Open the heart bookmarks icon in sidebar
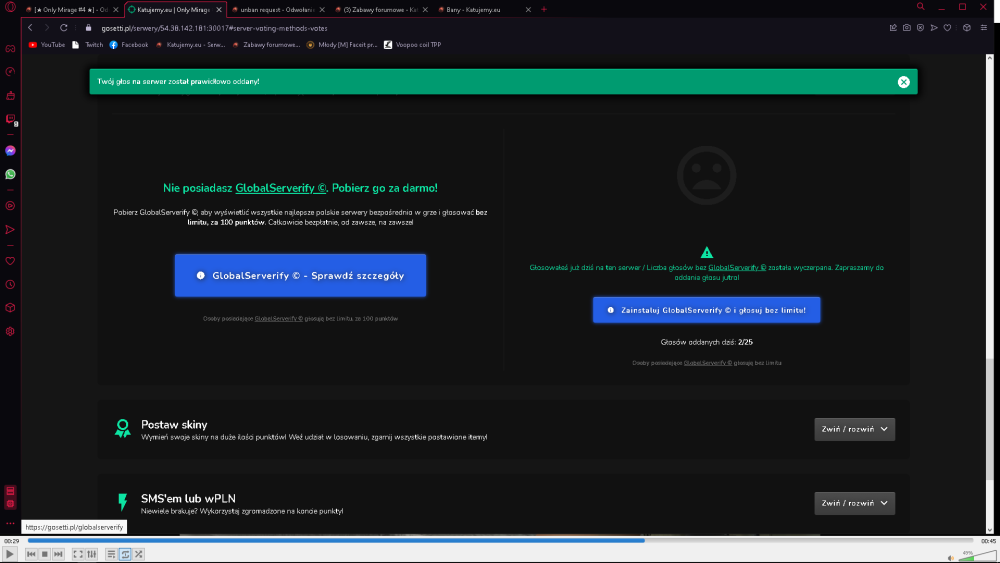This screenshot has width=1000, height=563. coord(10,261)
